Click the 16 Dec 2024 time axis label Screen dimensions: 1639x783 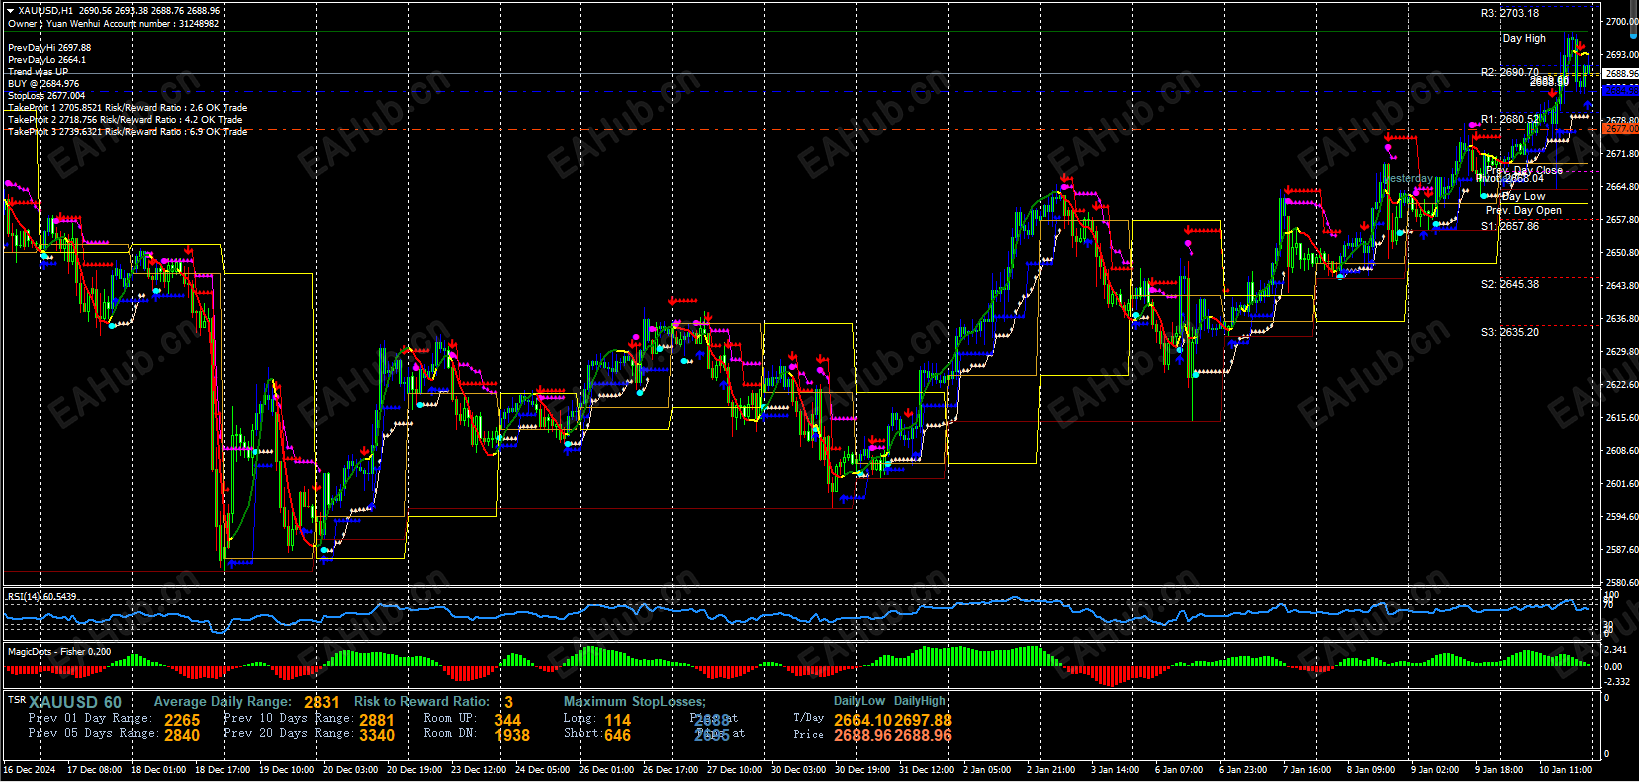coord(30,770)
